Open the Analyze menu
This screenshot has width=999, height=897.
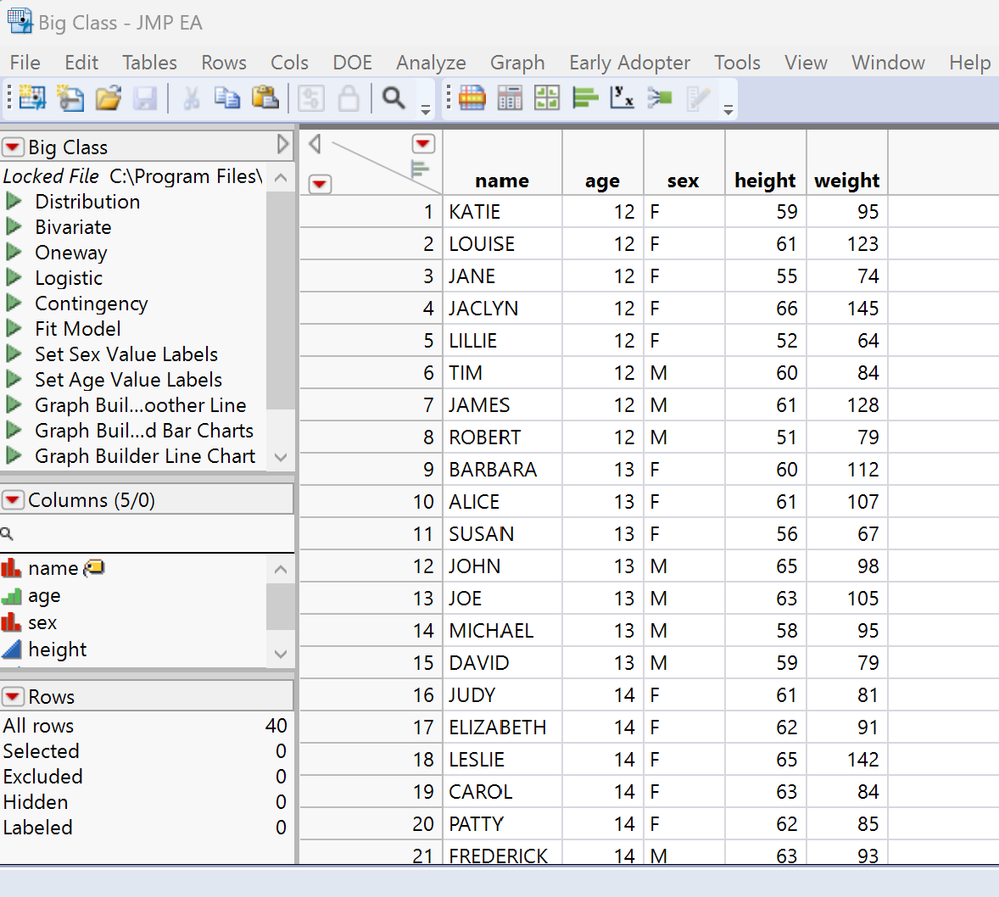point(431,62)
